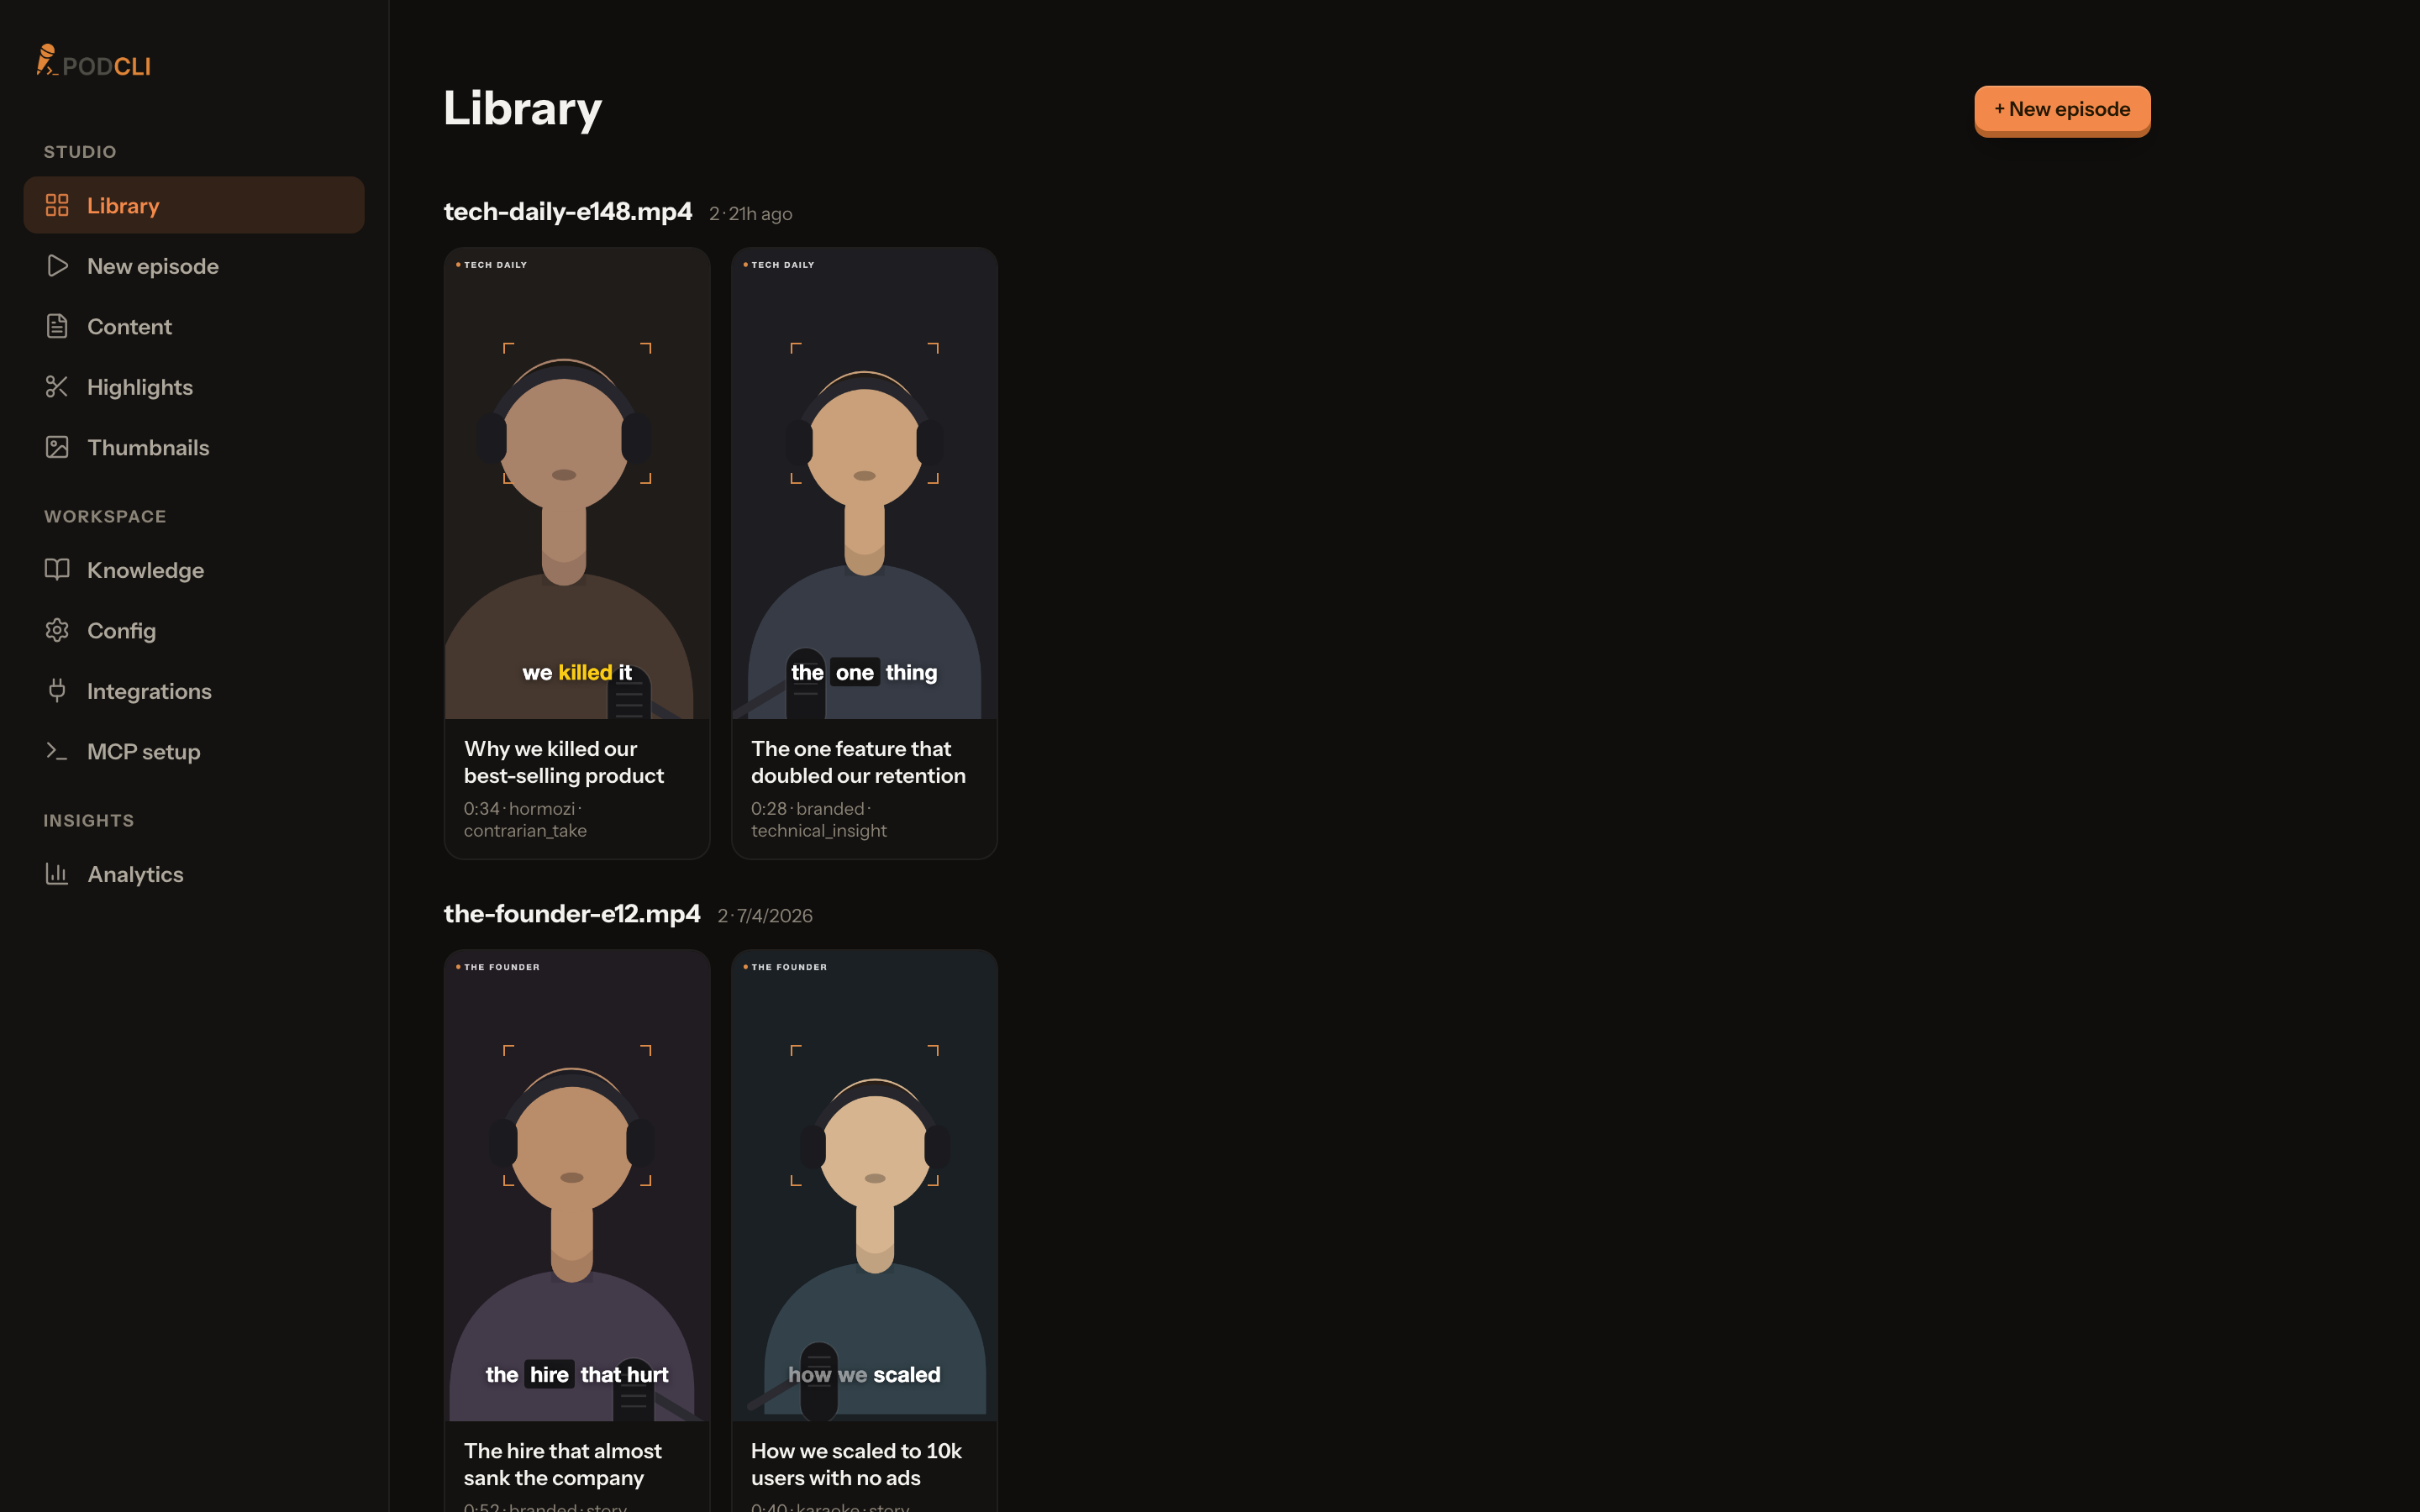This screenshot has width=2420, height=1512.
Task: Click the orange + New episode button
Action: pyautogui.click(x=2062, y=109)
